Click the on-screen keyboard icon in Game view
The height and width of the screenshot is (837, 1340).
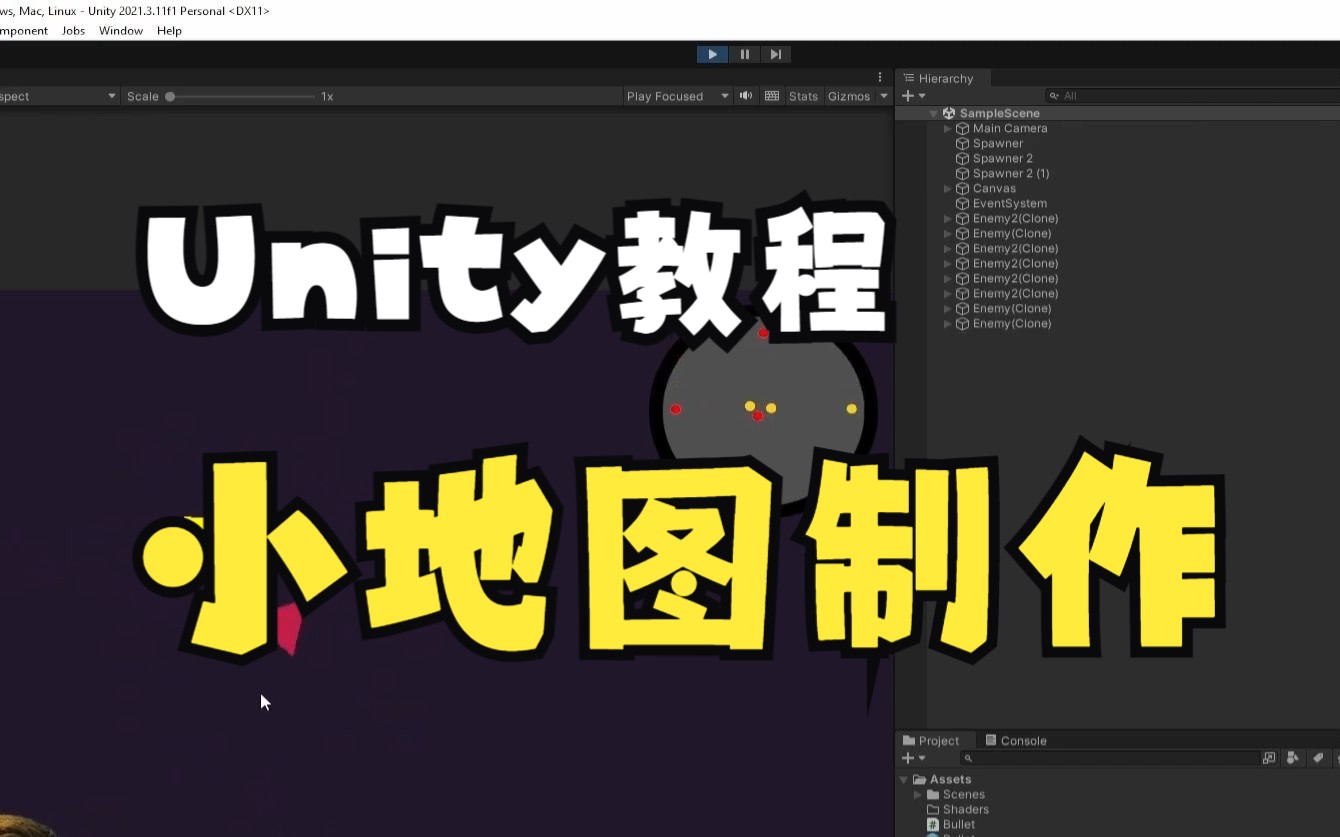772,95
